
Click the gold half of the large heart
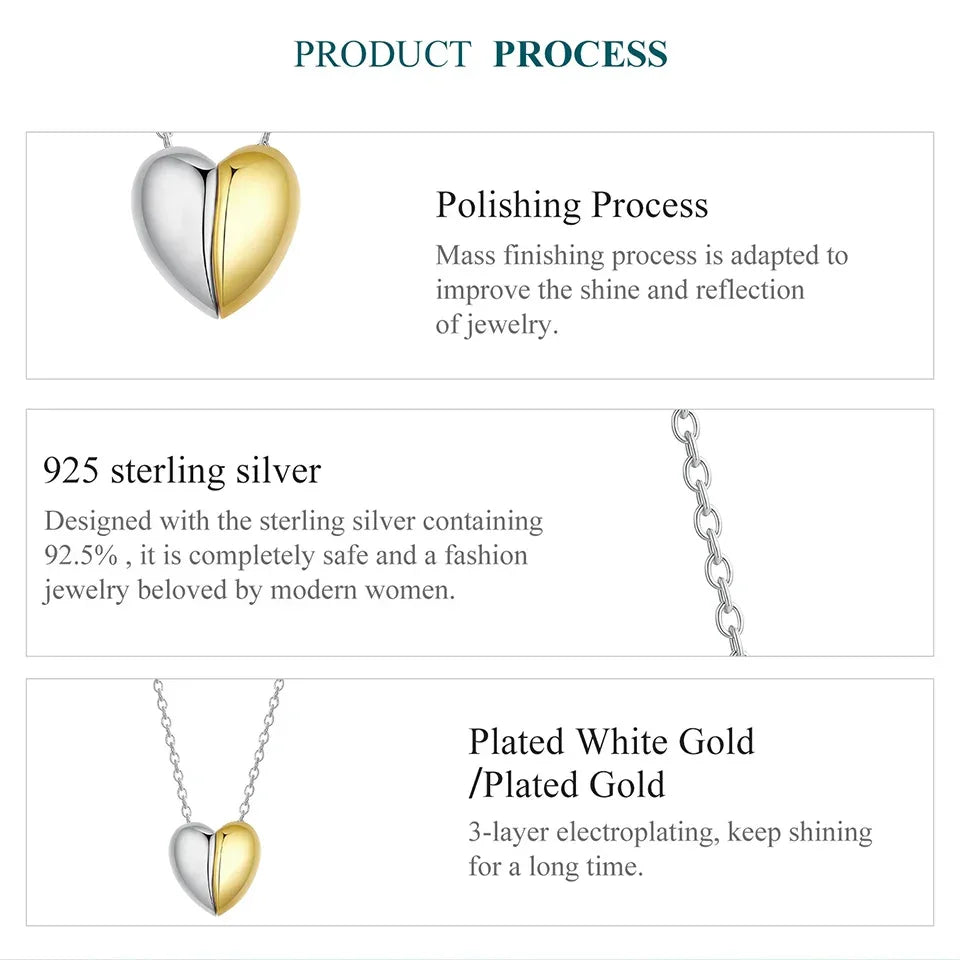point(259,220)
